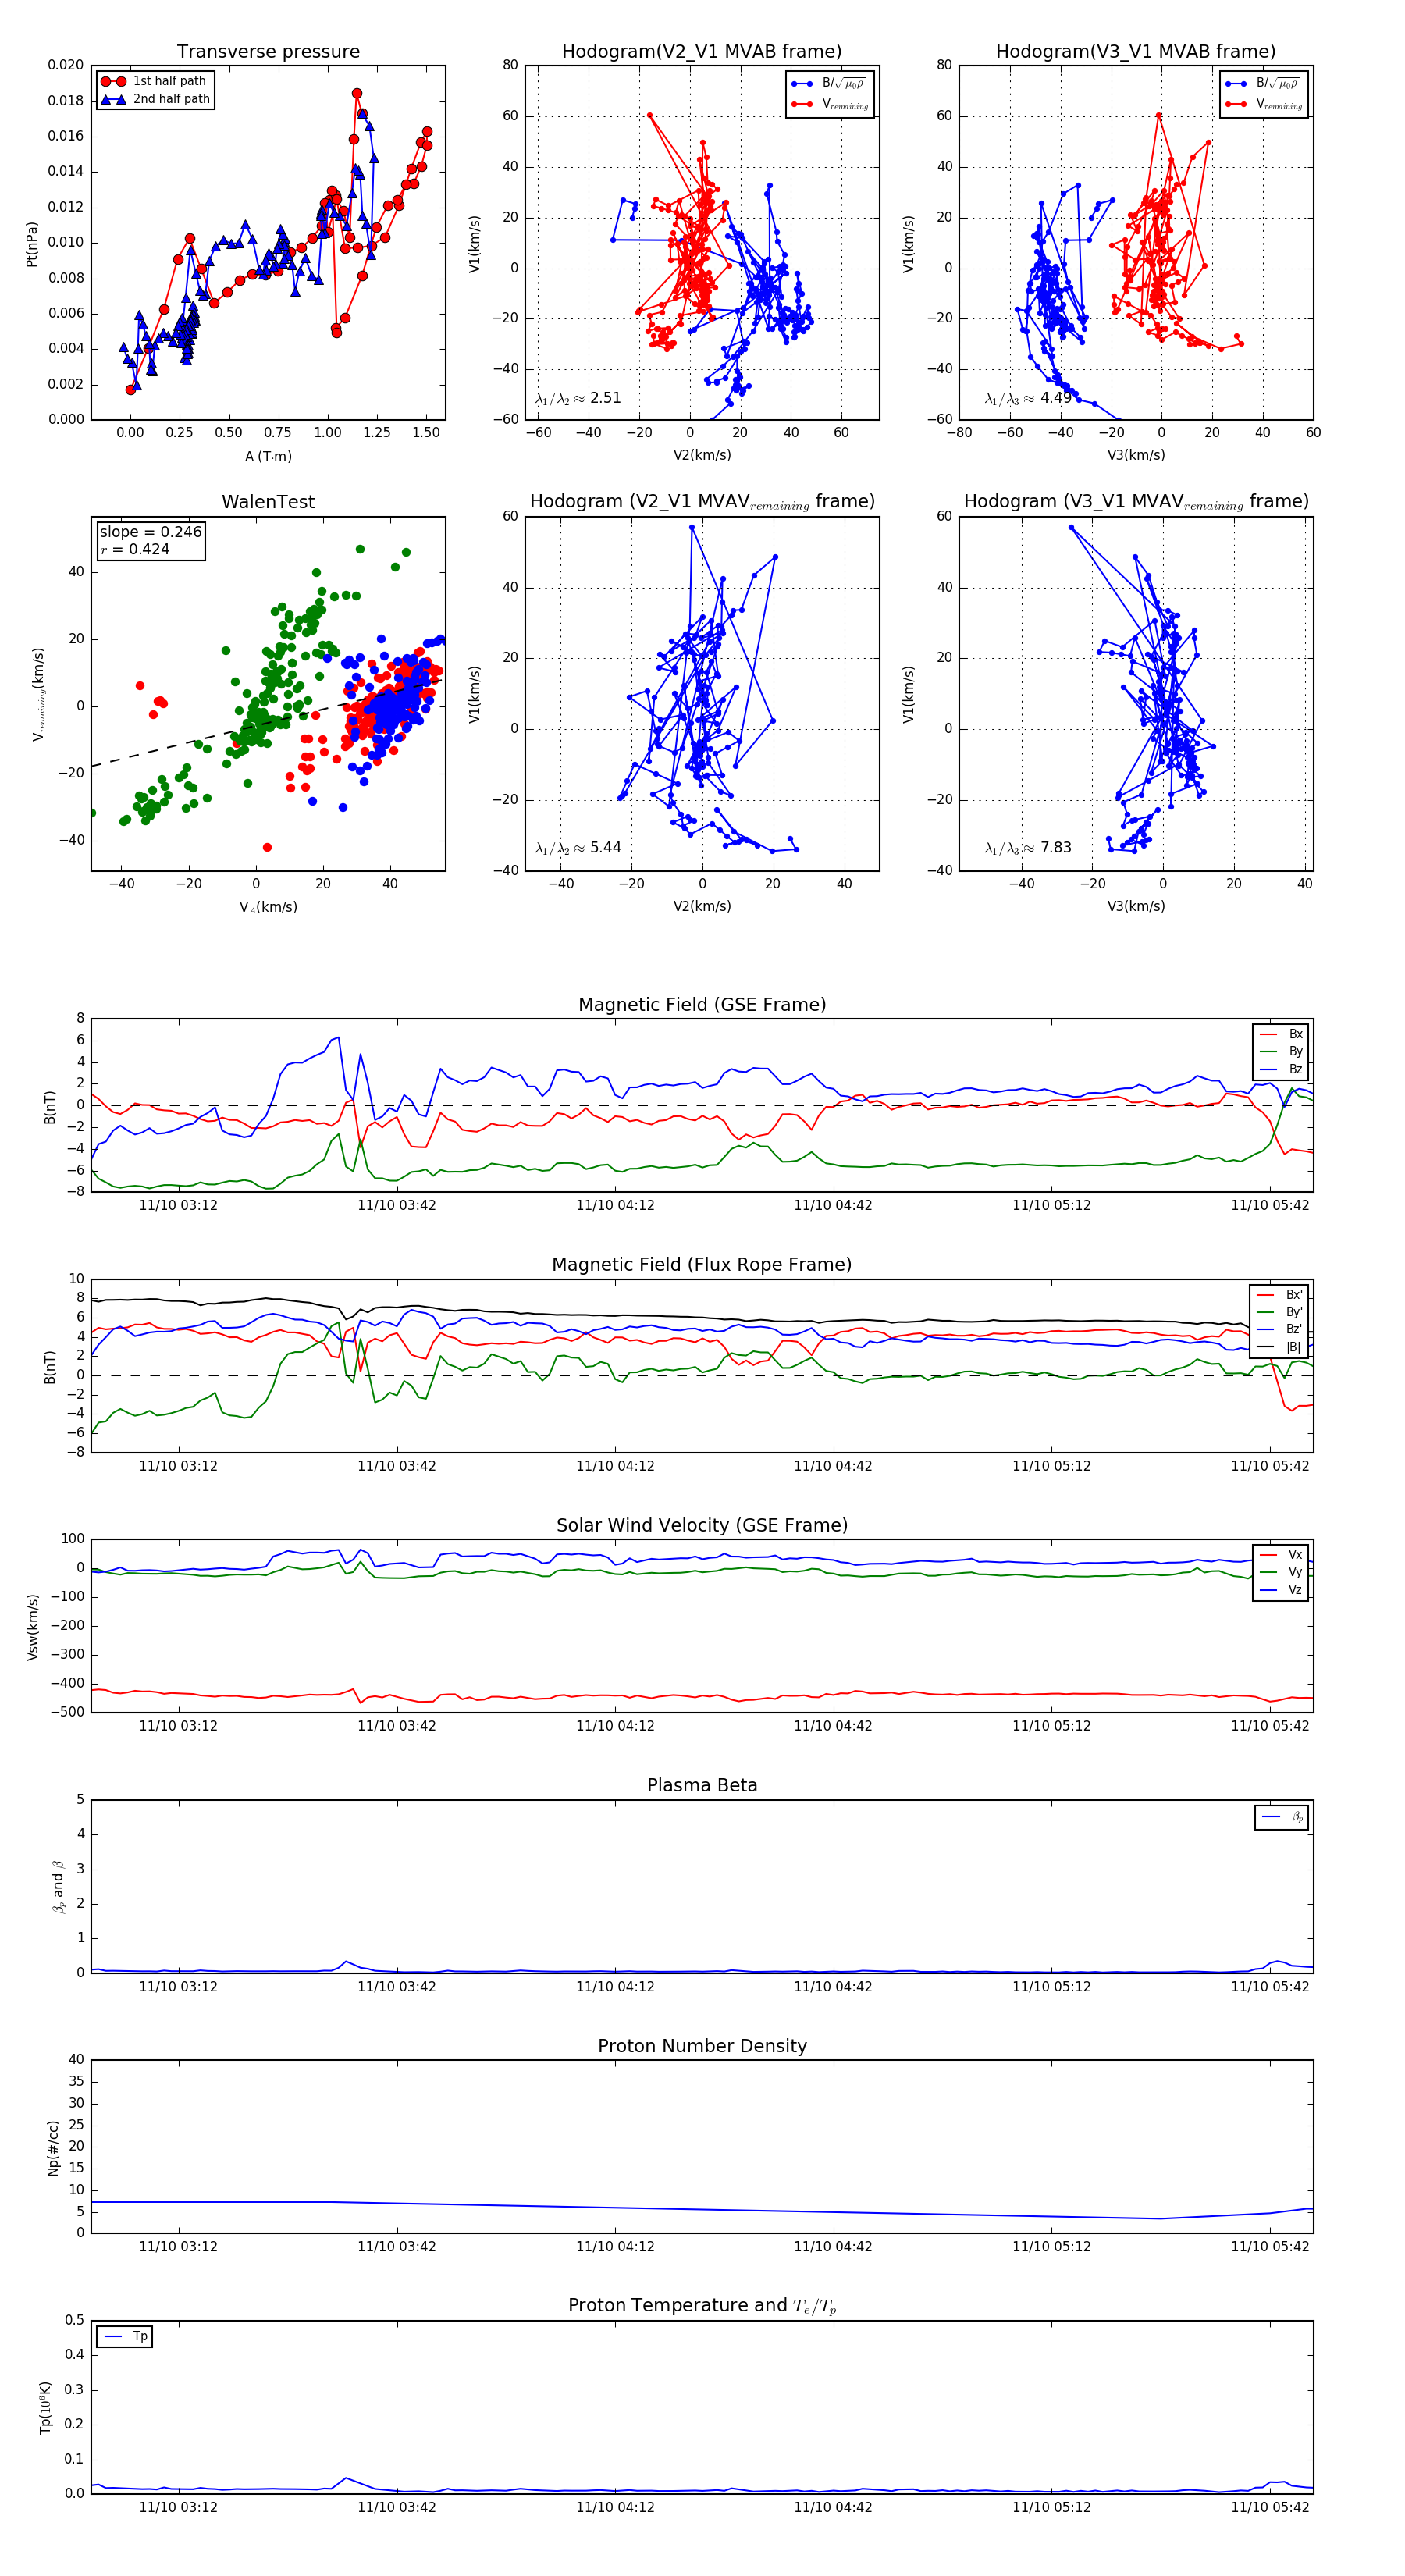Image resolution: width=1405 pixels, height=2576 pixels.
Task: Select the "slope = 0.246" annotation
Action: (151, 532)
